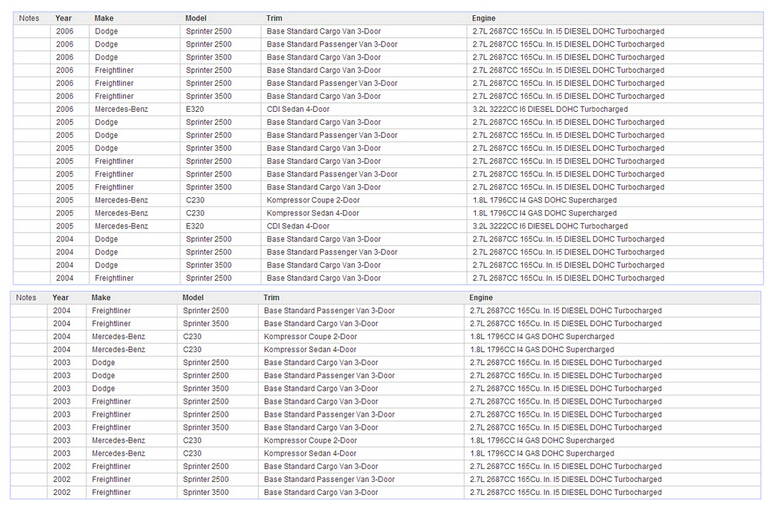Click 'Kompressor Sedan 4-Door' in the 2004 row

[x=310, y=350]
